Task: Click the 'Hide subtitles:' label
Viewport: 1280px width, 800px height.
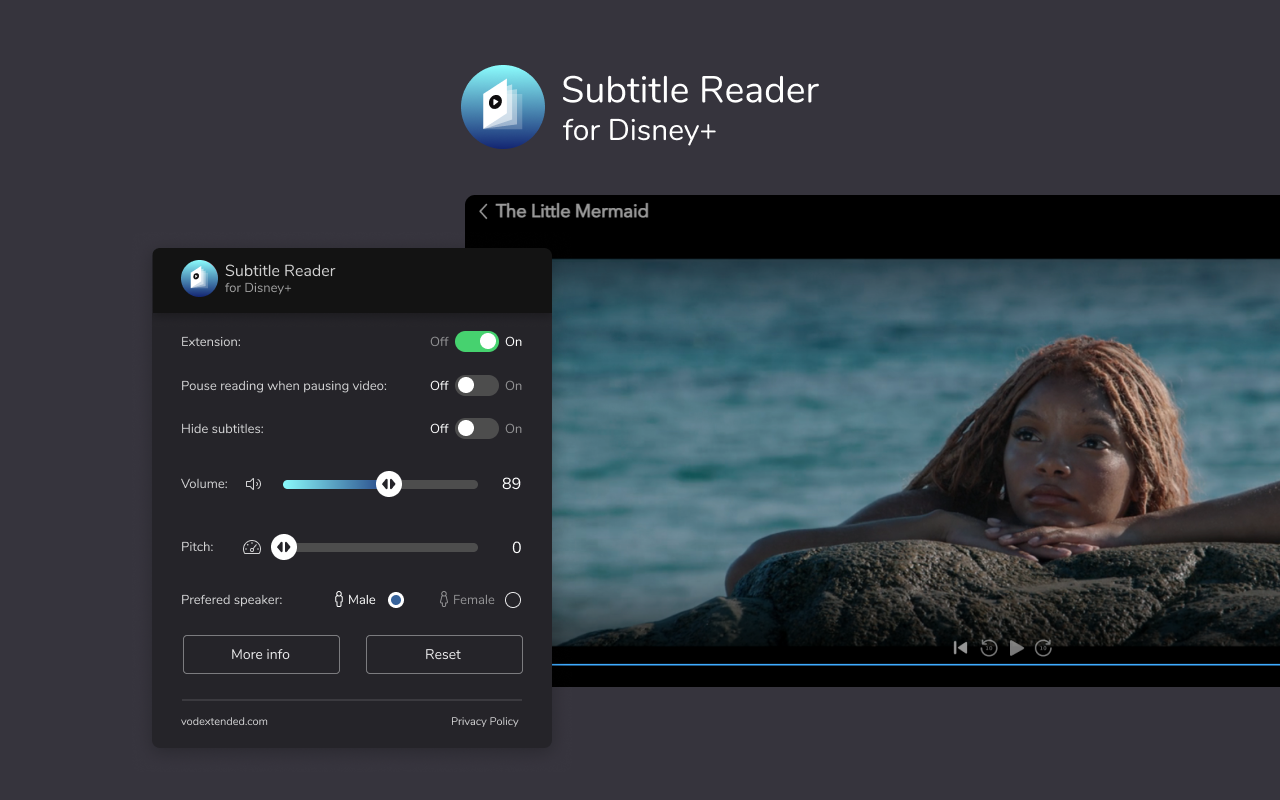Action: [222, 429]
